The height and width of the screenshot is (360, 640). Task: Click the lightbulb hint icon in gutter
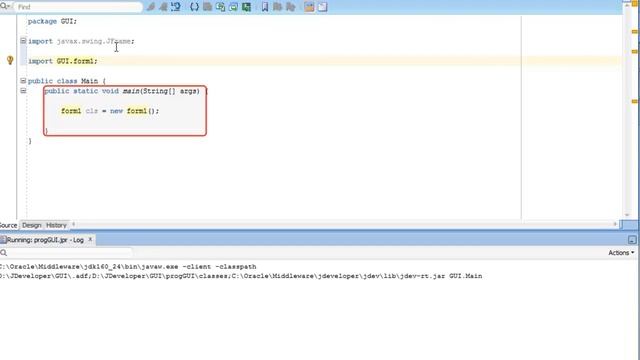(x=10, y=60)
